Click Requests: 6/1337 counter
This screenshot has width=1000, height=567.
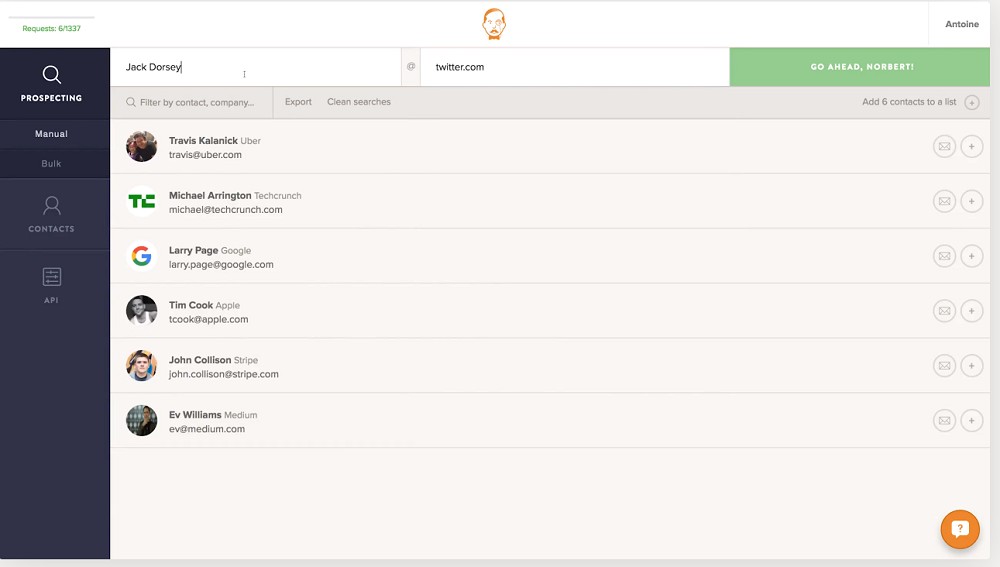52,29
